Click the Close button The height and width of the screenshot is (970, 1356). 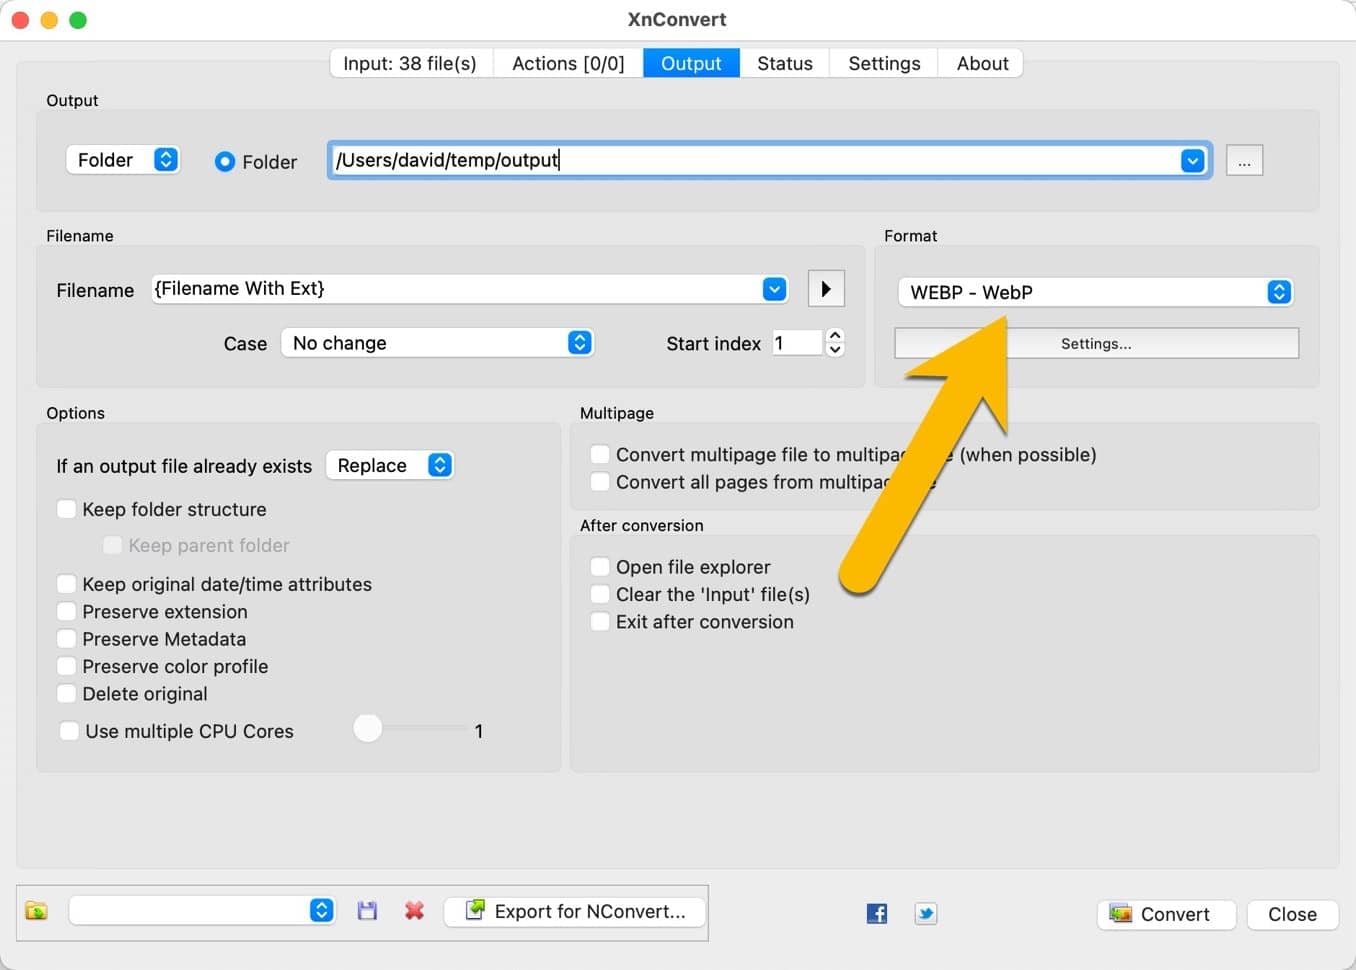[x=1292, y=914]
